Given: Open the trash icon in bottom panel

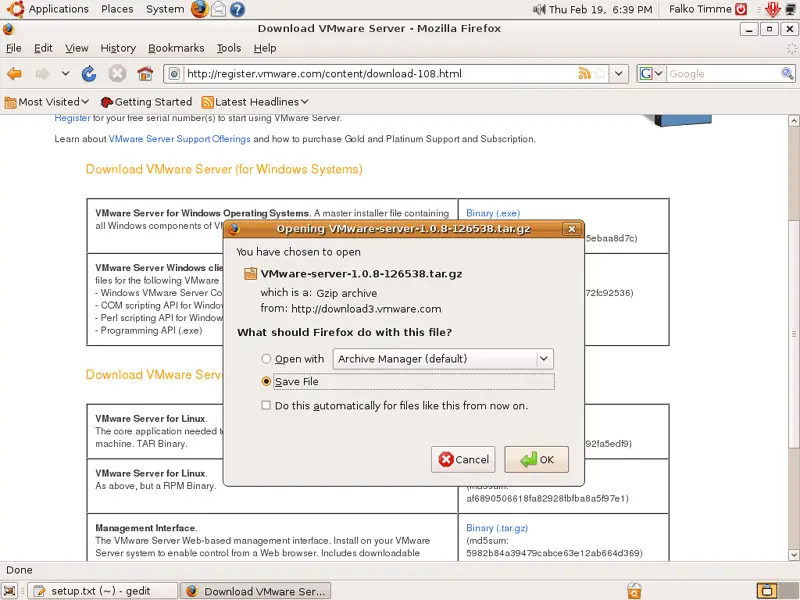Looking at the screenshot, I should [x=634, y=591].
